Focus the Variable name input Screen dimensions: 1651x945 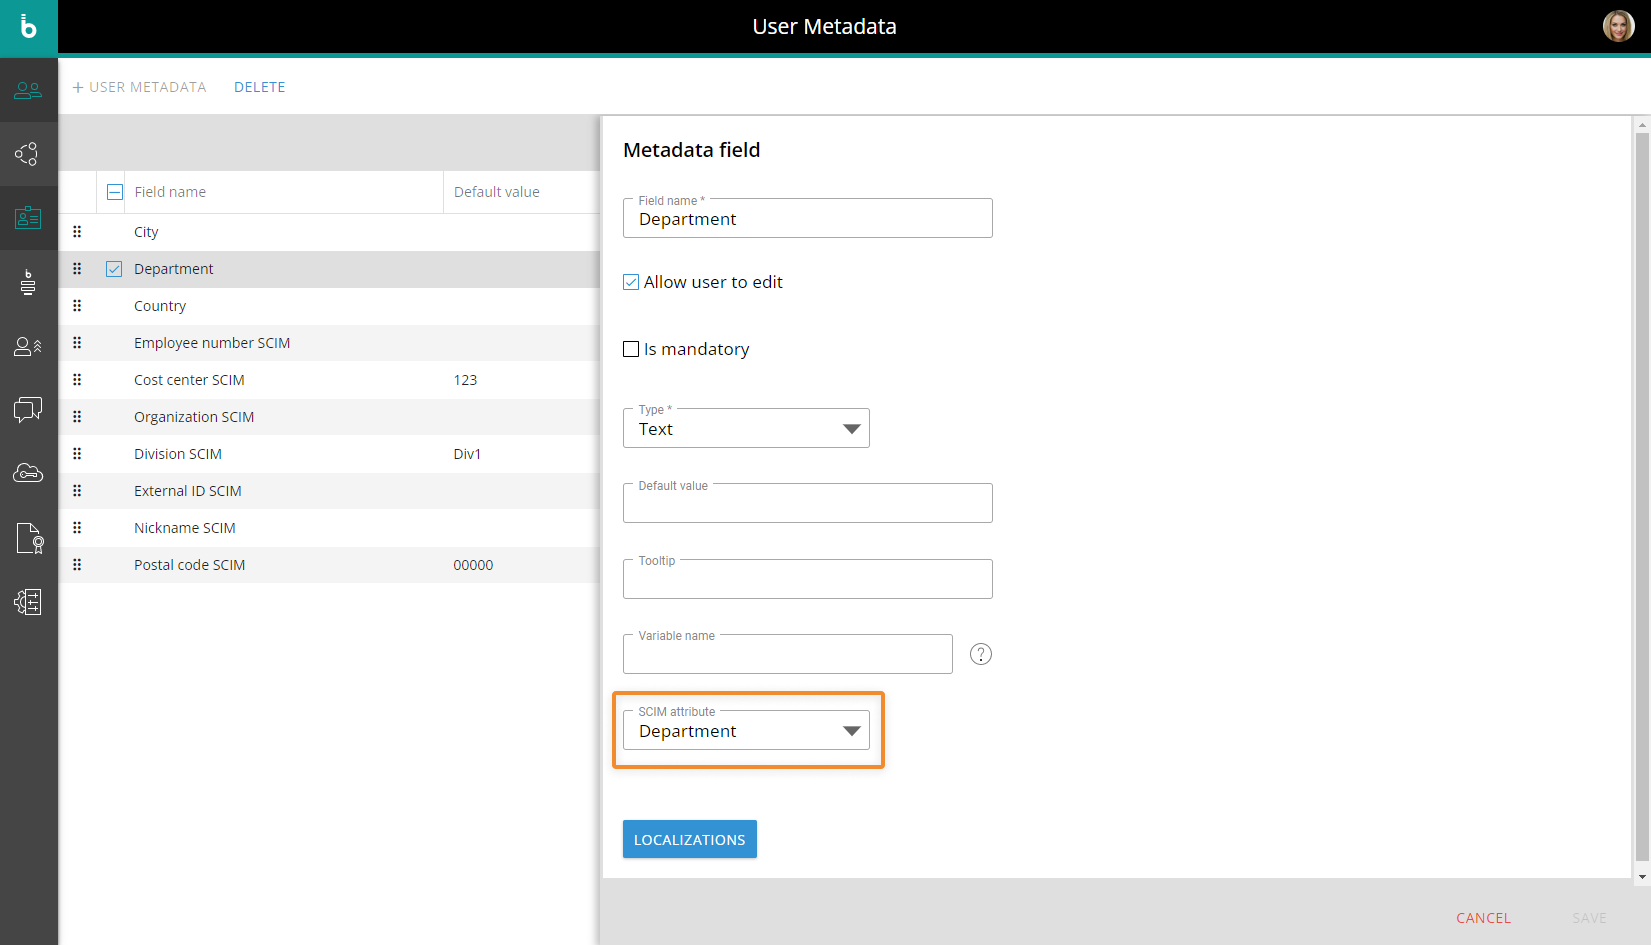[x=788, y=654]
